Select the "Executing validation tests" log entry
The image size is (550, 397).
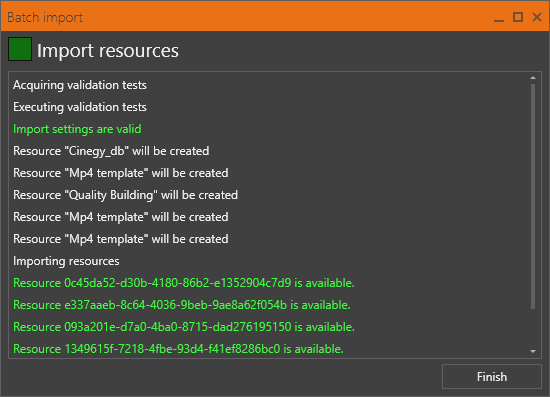tap(80, 107)
